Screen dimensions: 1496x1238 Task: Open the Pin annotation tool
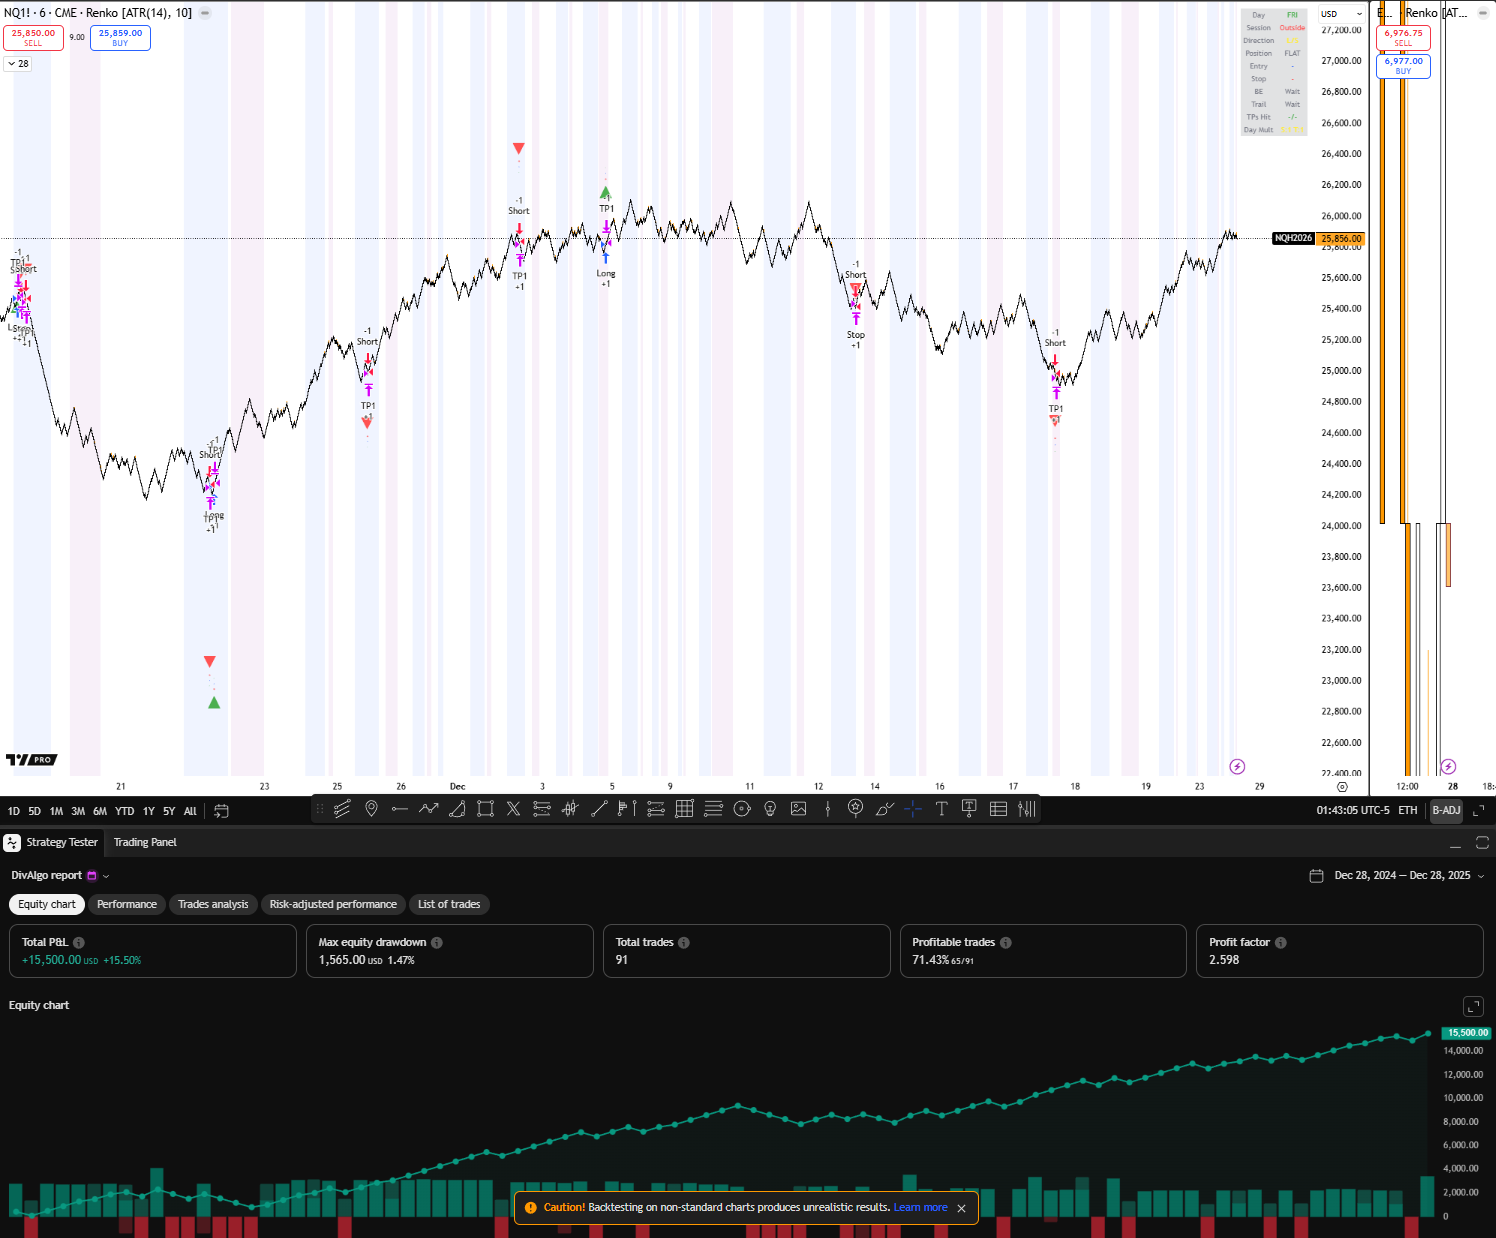pos(371,809)
